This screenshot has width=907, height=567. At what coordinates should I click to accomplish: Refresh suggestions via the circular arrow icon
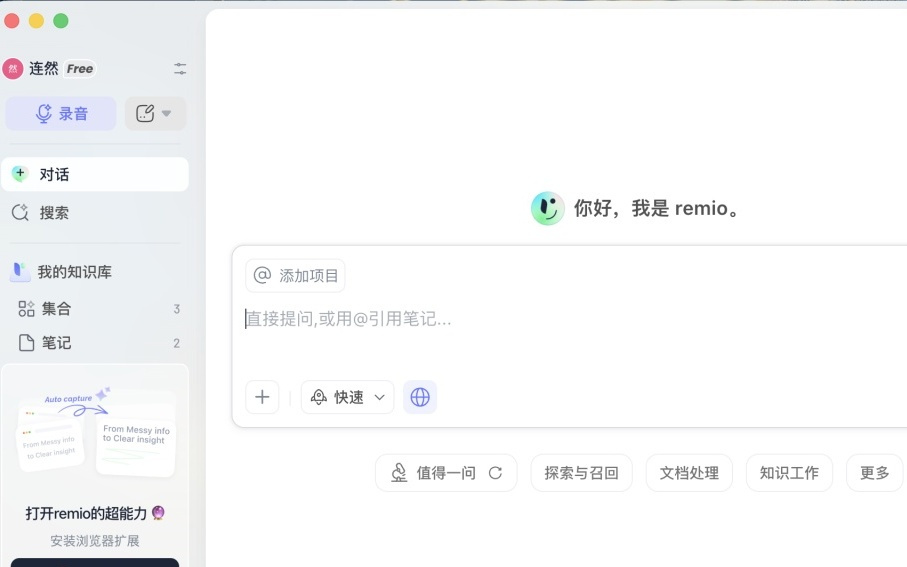coord(495,473)
